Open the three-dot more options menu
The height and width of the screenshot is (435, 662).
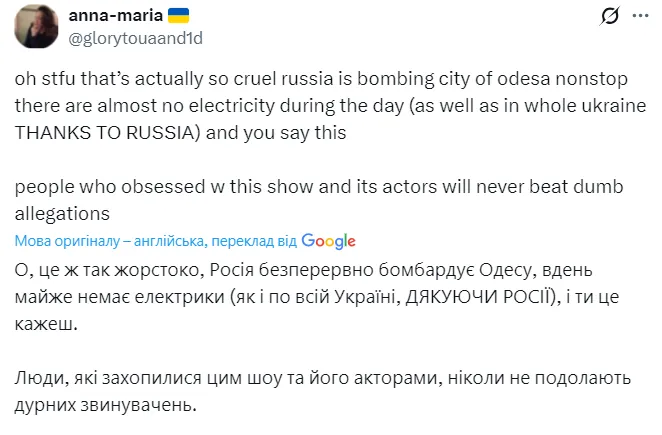coord(642,17)
